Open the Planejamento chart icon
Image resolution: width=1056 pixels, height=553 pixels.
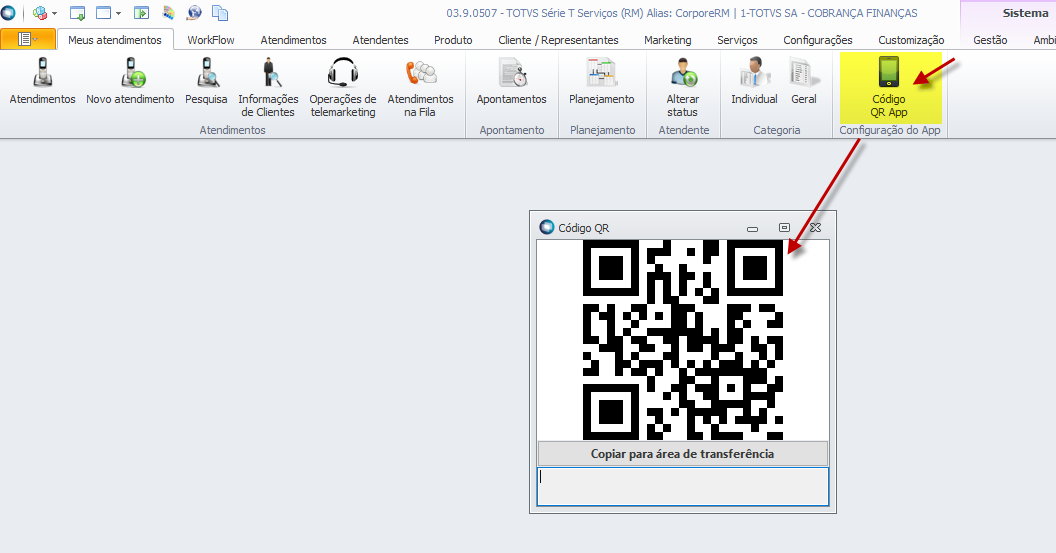coord(602,73)
